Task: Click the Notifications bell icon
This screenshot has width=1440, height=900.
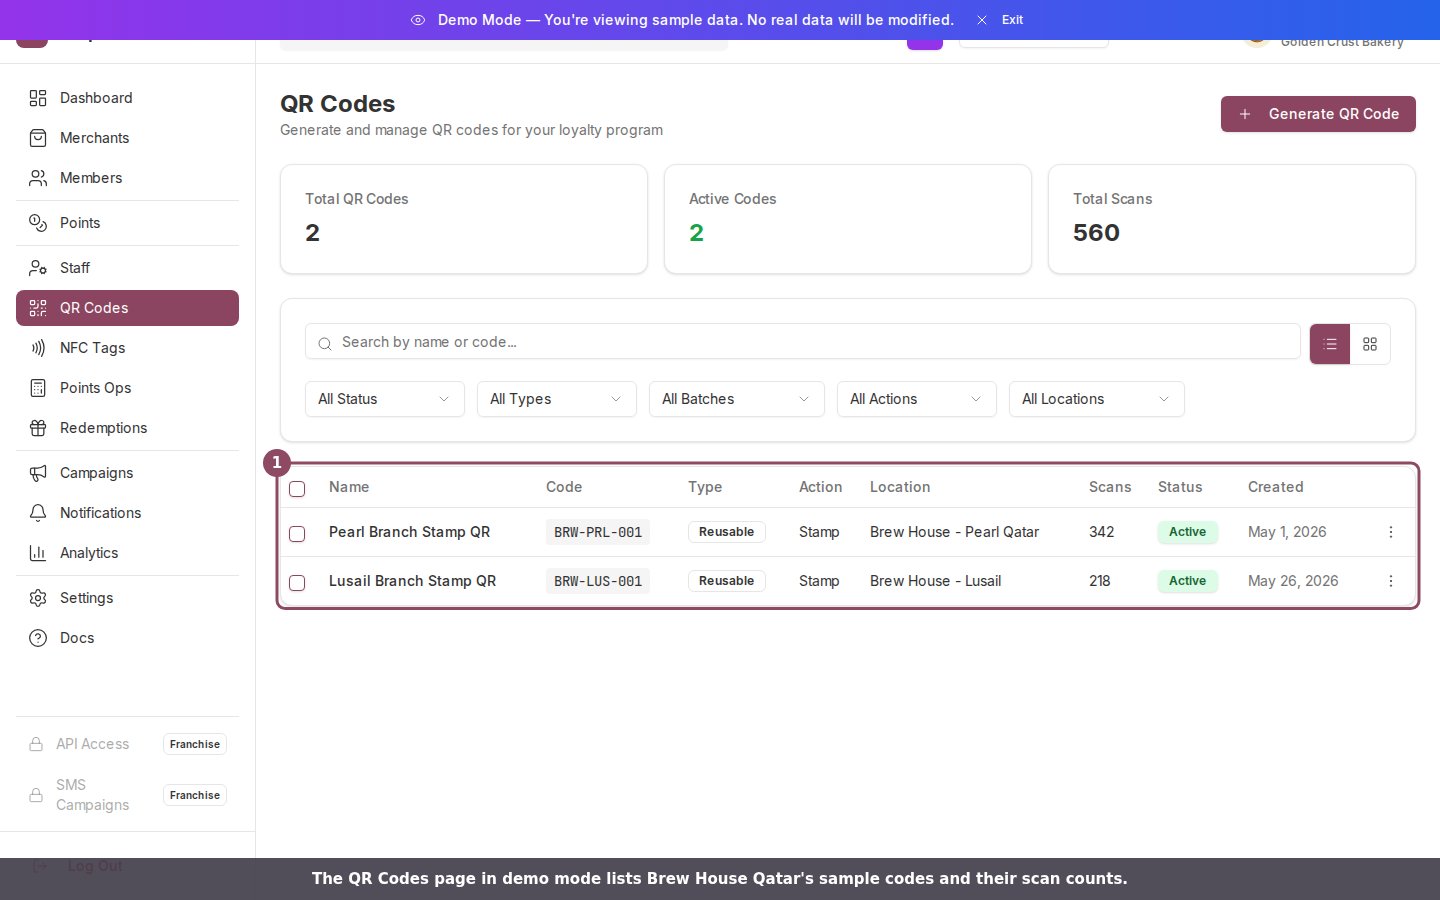Action: coord(38,513)
